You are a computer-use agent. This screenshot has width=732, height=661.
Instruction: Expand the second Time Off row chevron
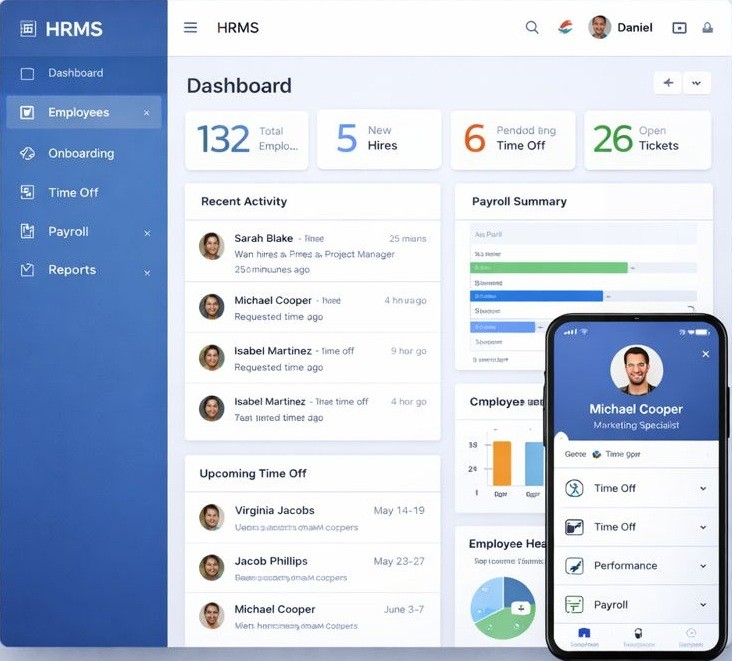pyautogui.click(x=703, y=527)
